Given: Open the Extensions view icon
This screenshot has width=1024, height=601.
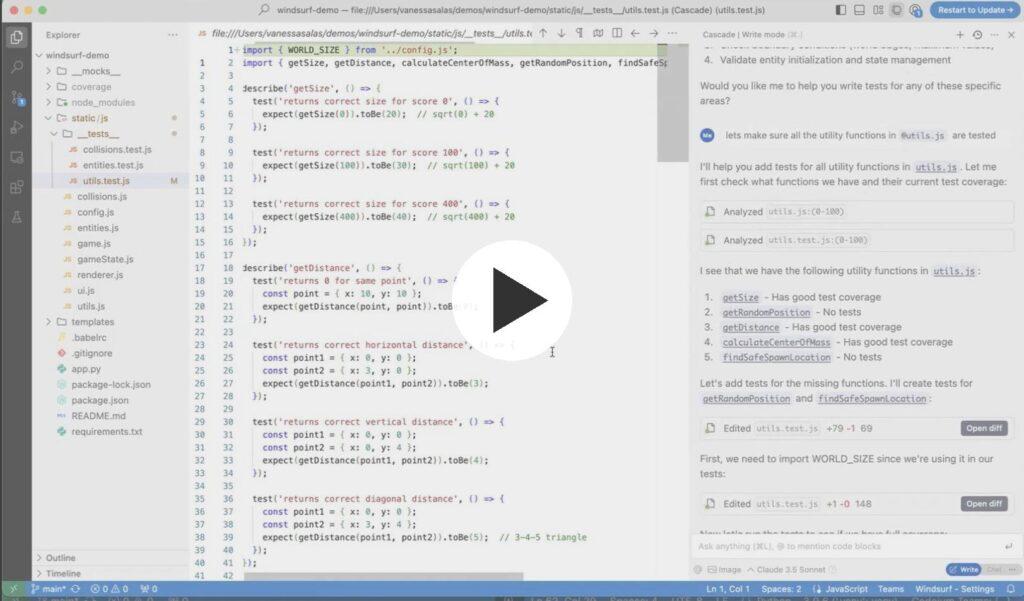Looking at the screenshot, I should [x=16, y=187].
